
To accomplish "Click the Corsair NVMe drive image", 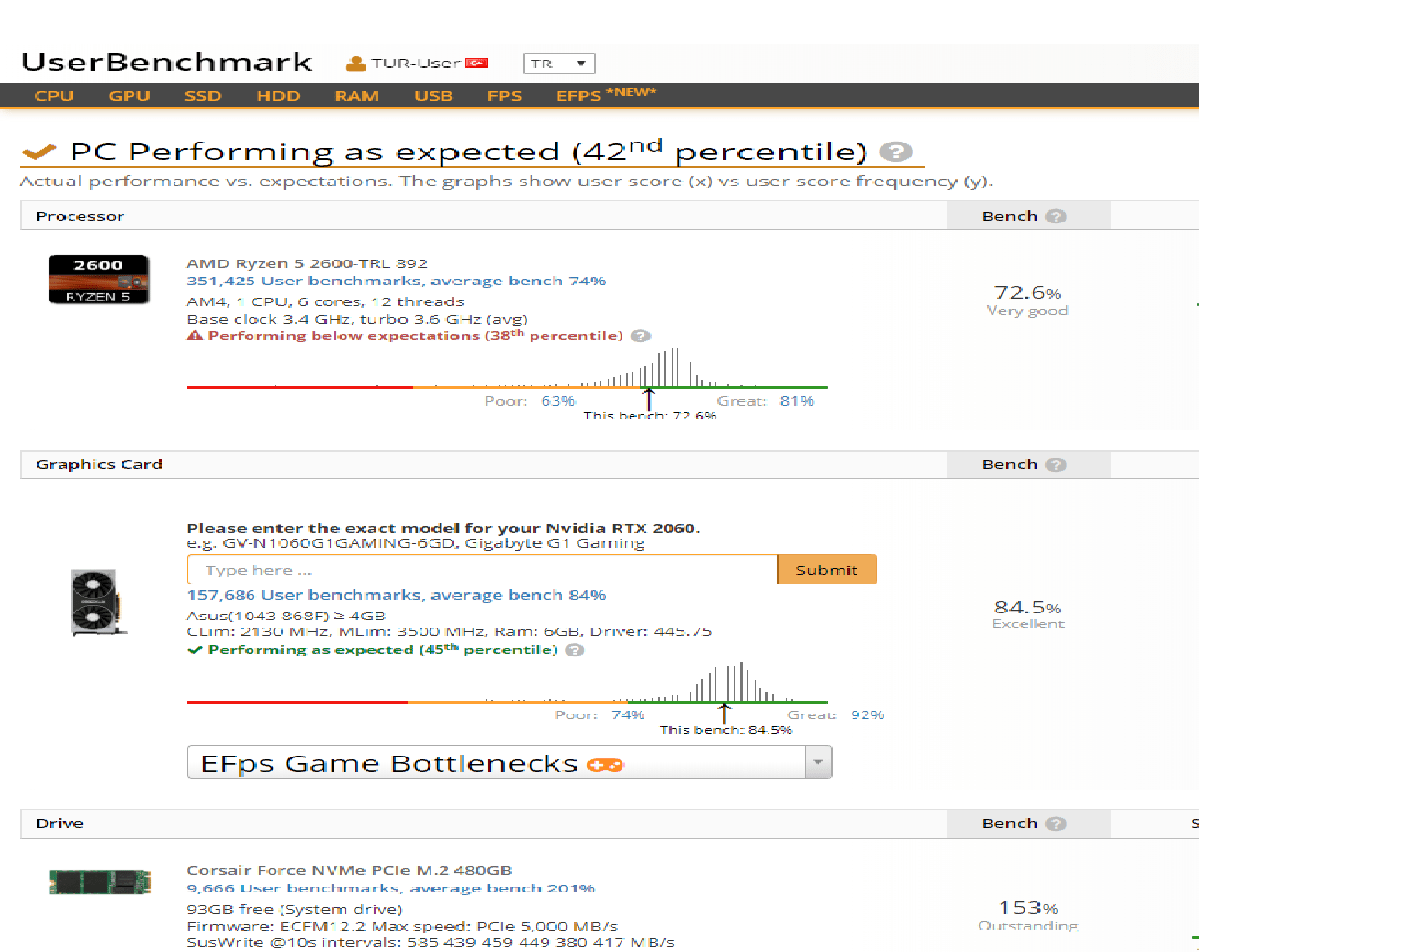I will (100, 882).
